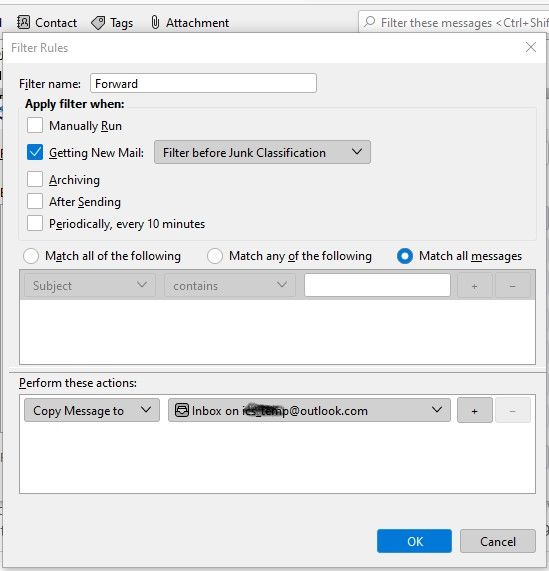Select Match any of the following
The width and height of the screenshot is (549, 571).
tap(215, 256)
